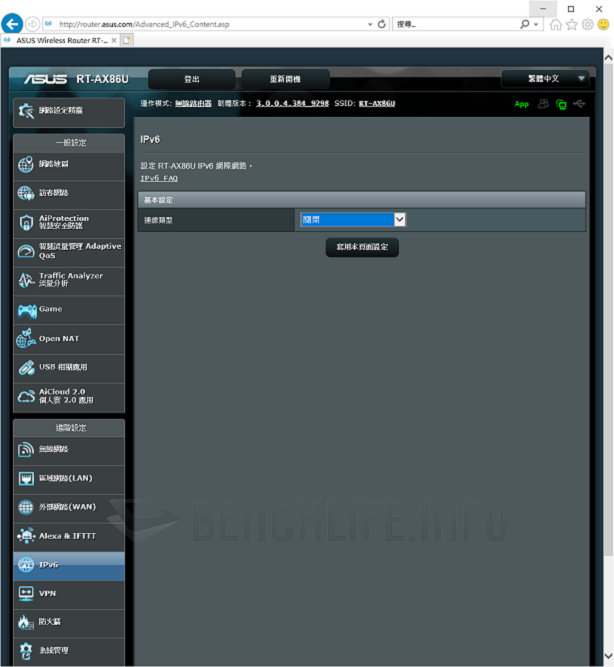Open the connection type dropdown
This screenshot has width=614, height=667.
[x=353, y=220]
